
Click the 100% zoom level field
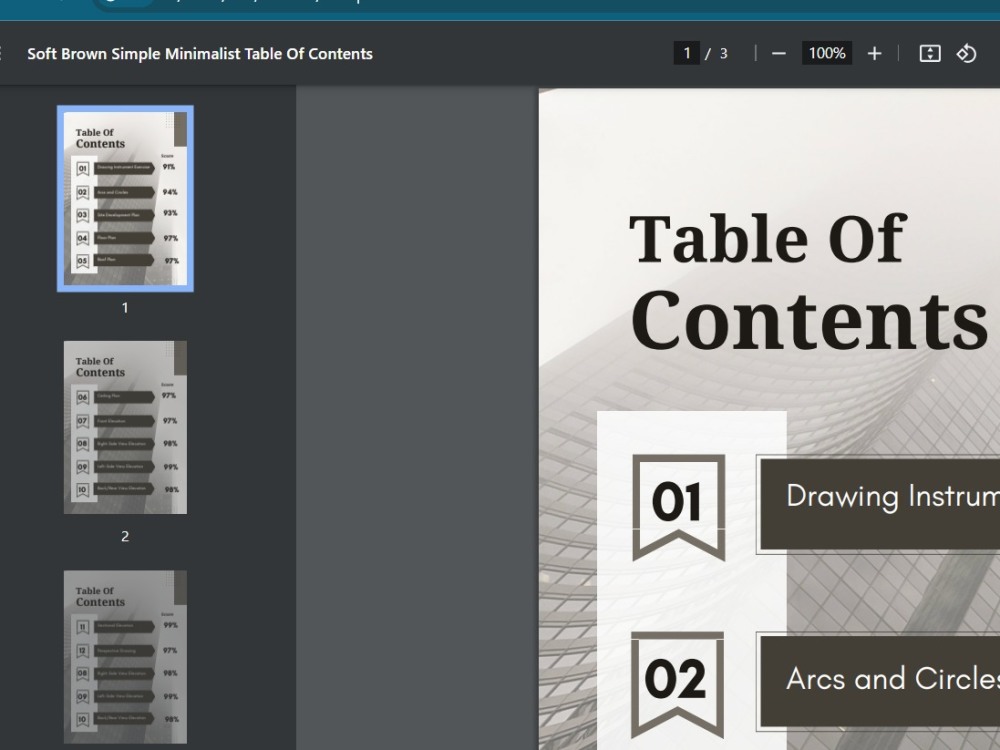pyautogui.click(x=827, y=53)
